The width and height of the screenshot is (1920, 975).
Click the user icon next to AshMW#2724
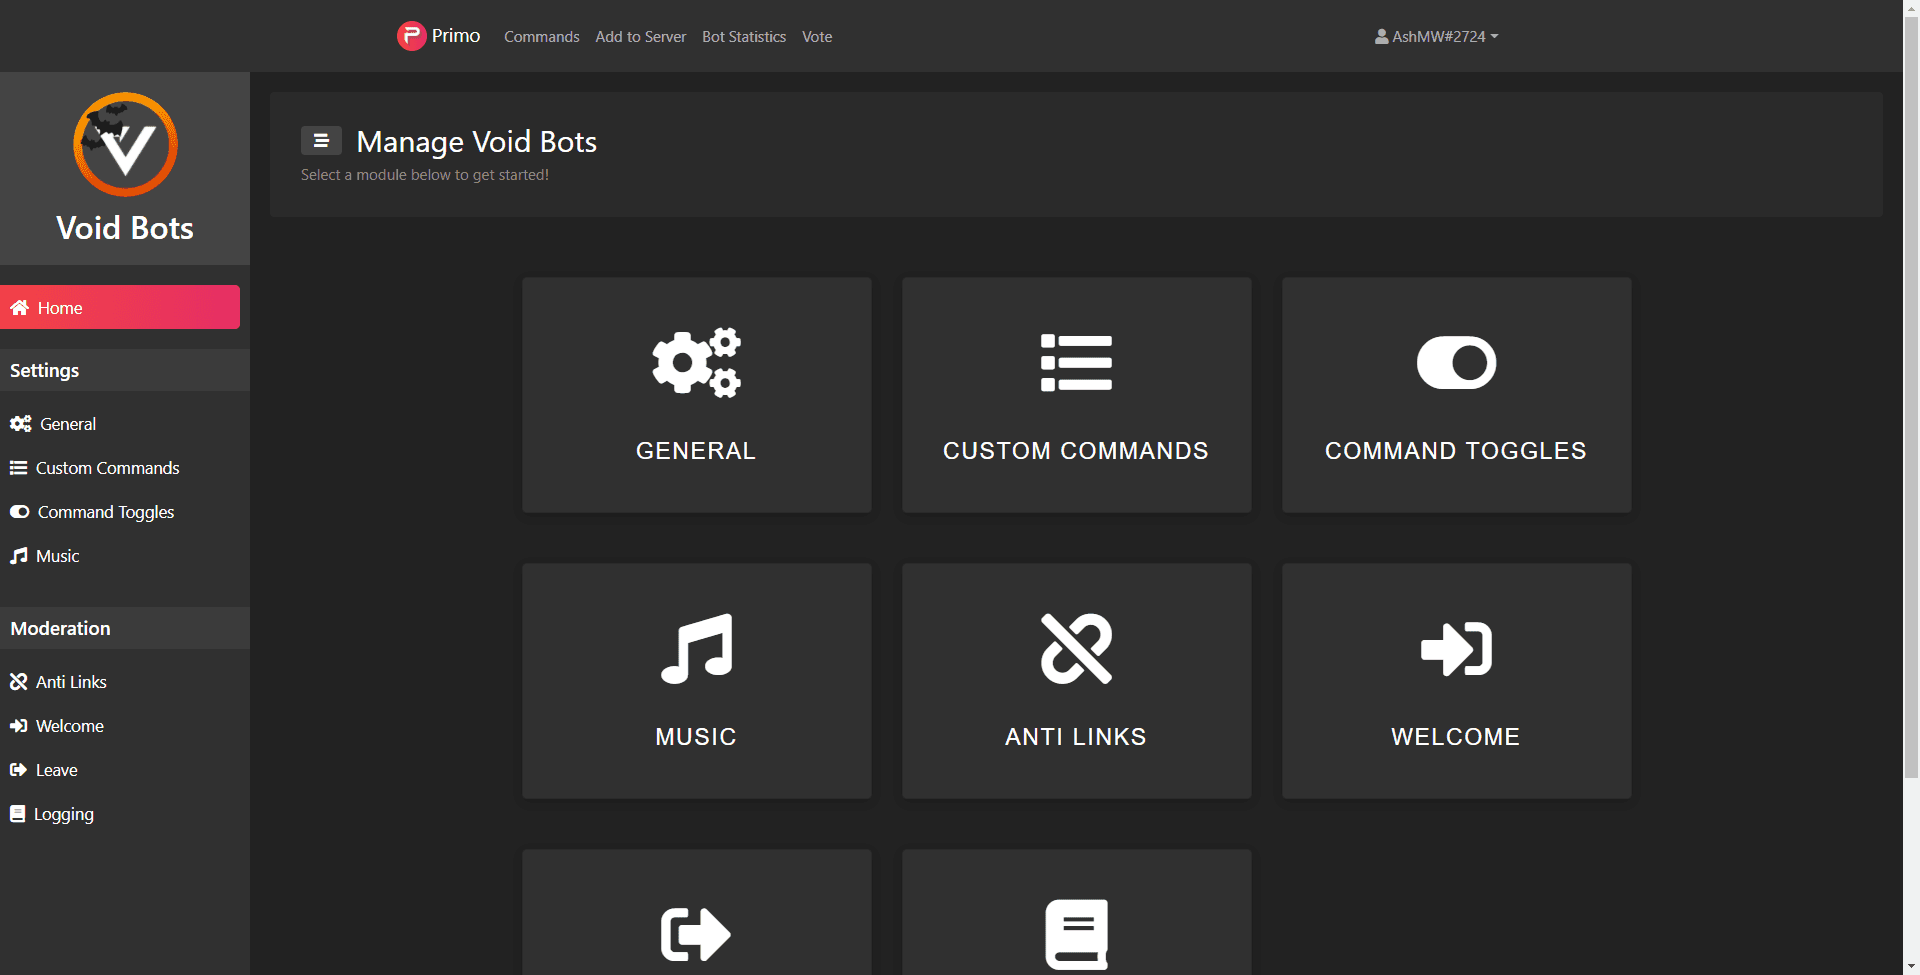1381,36
